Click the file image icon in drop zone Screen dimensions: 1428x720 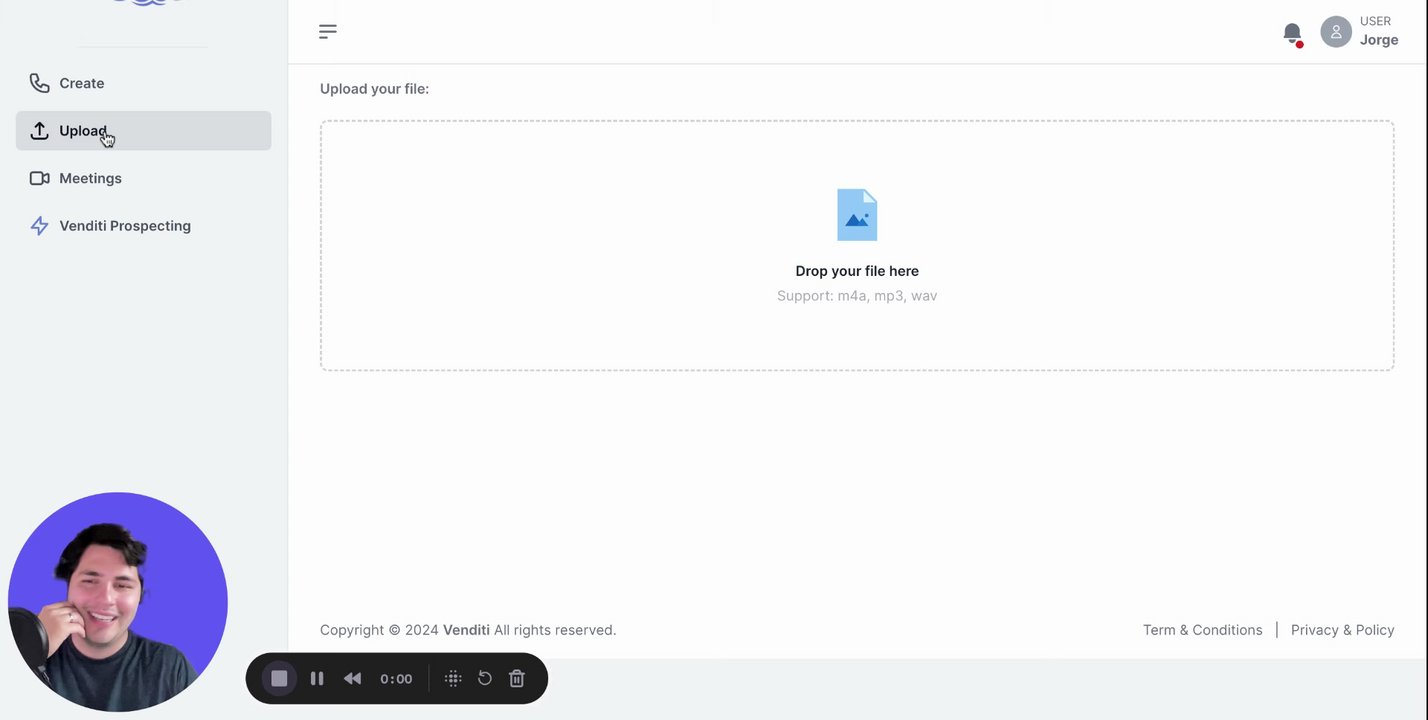point(857,215)
